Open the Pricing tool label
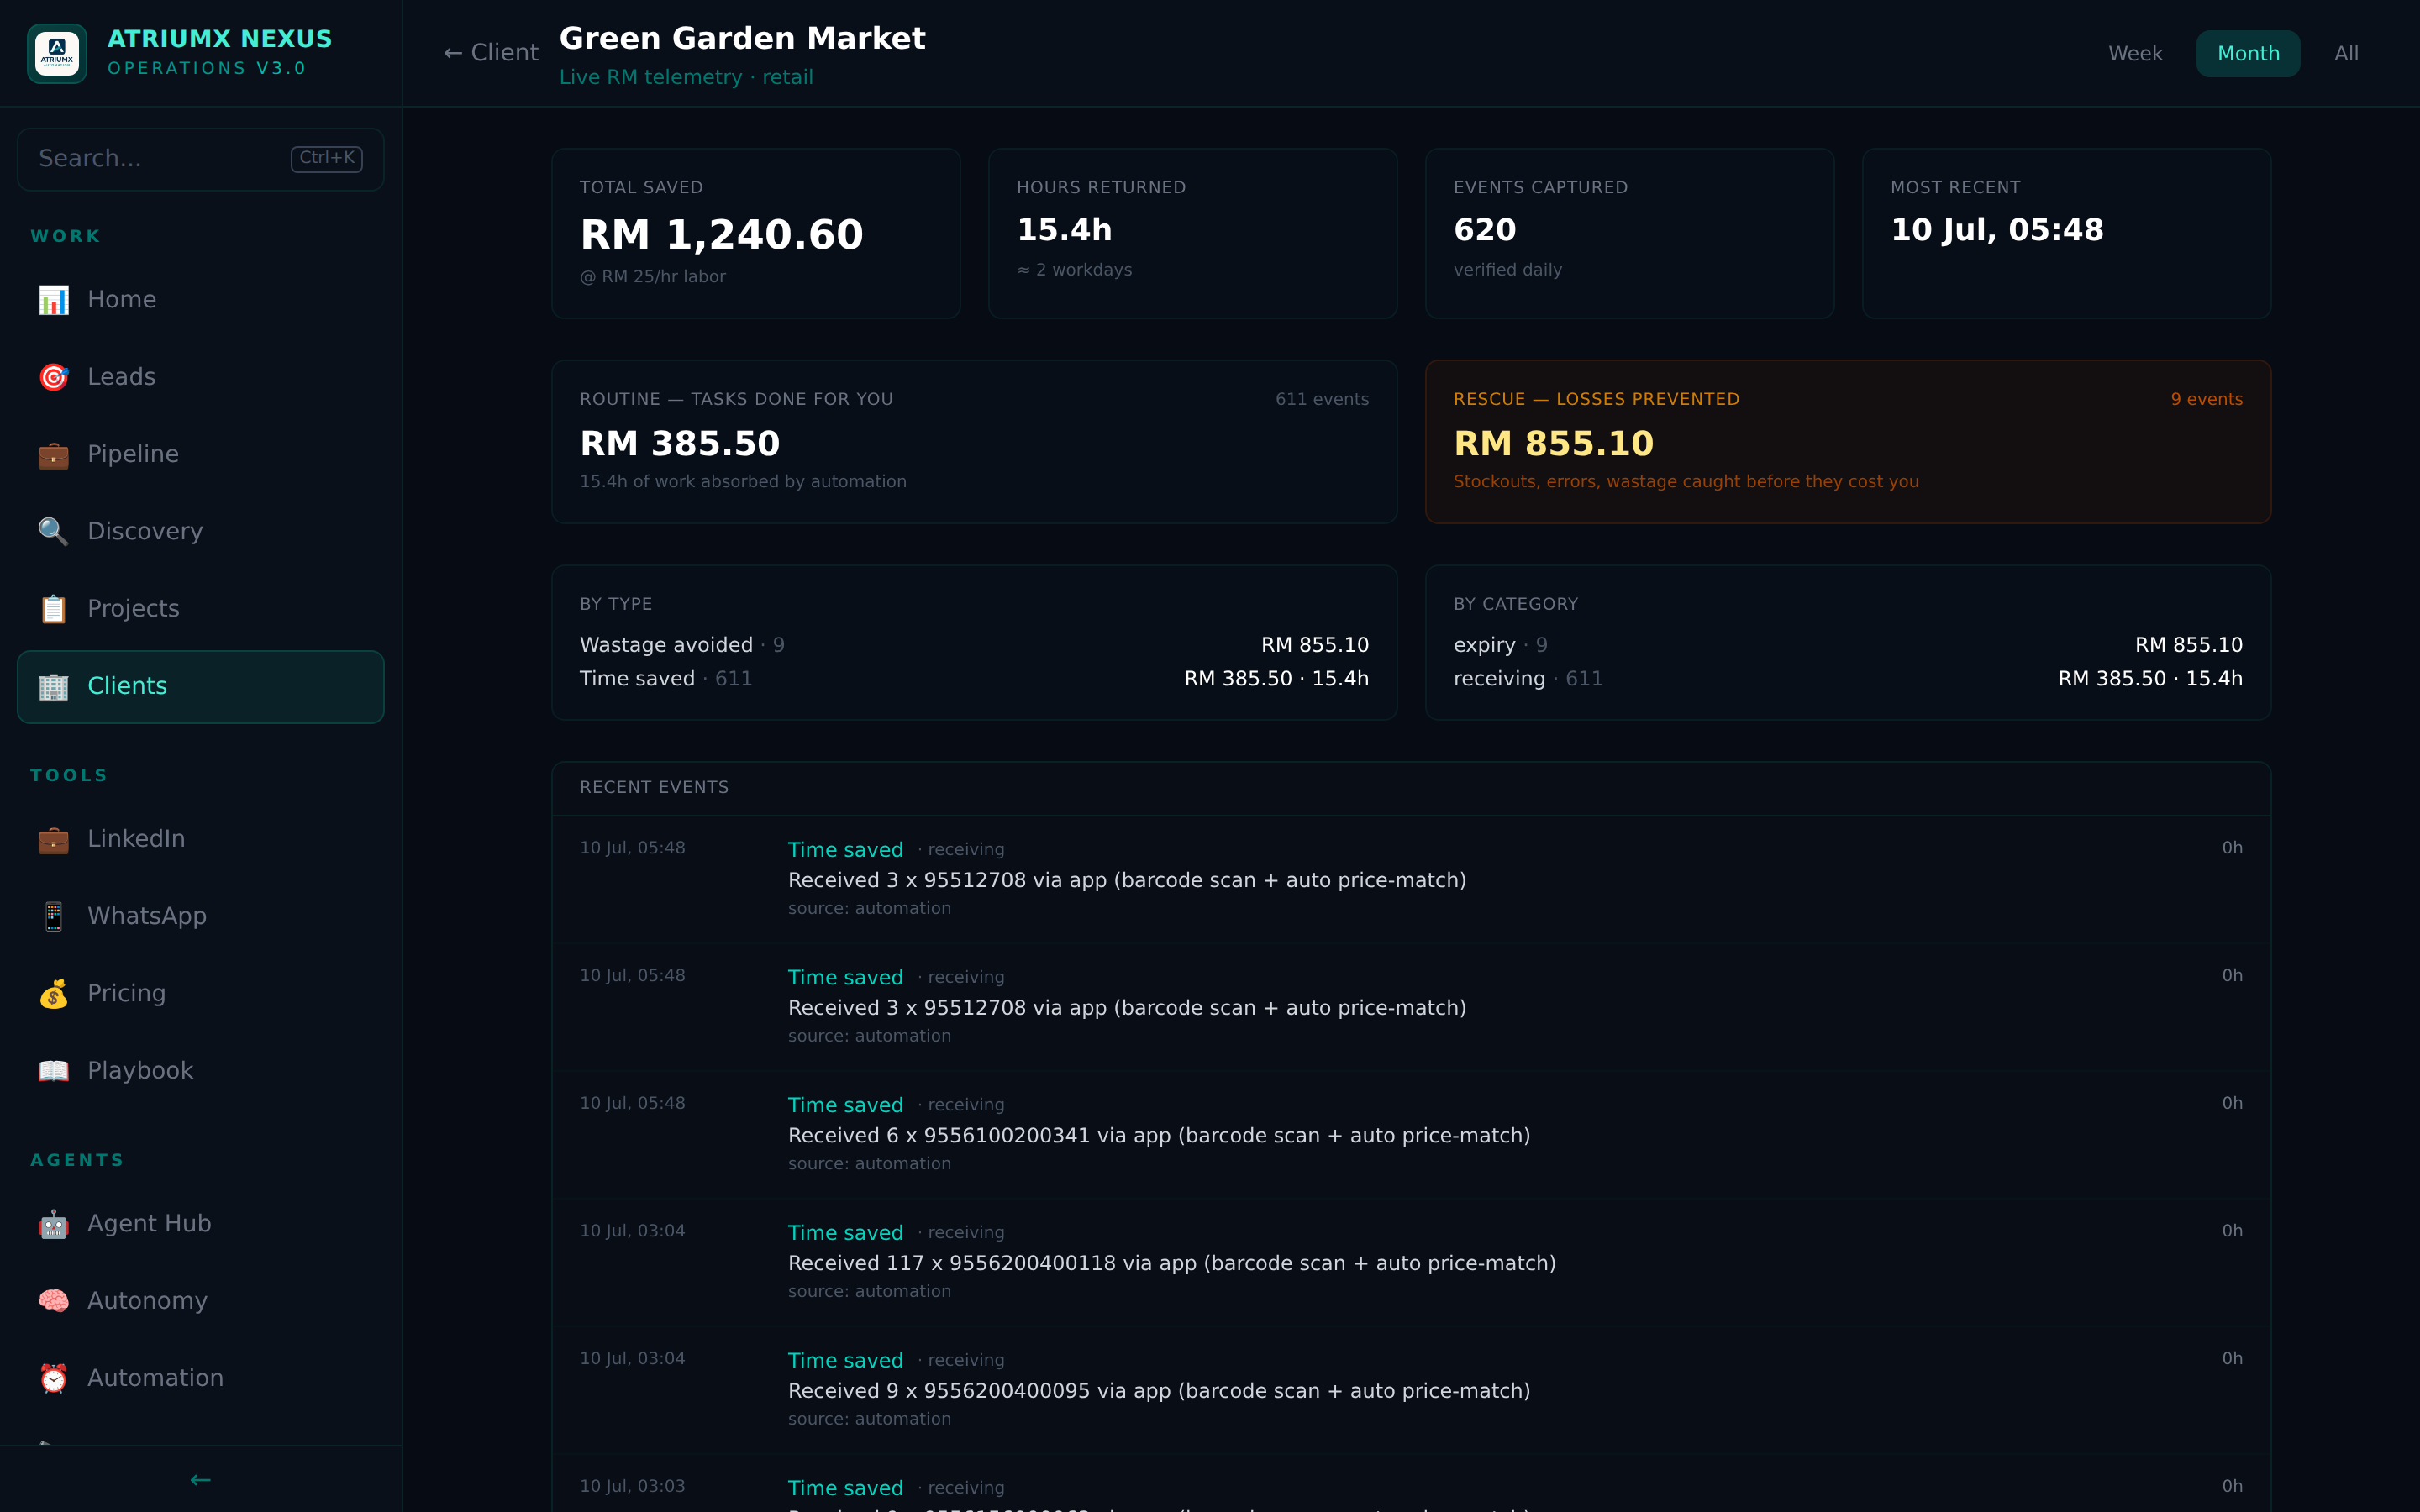Image resolution: width=2420 pixels, height=1512 pixels. pyautogui.click(x=126, y=993)
